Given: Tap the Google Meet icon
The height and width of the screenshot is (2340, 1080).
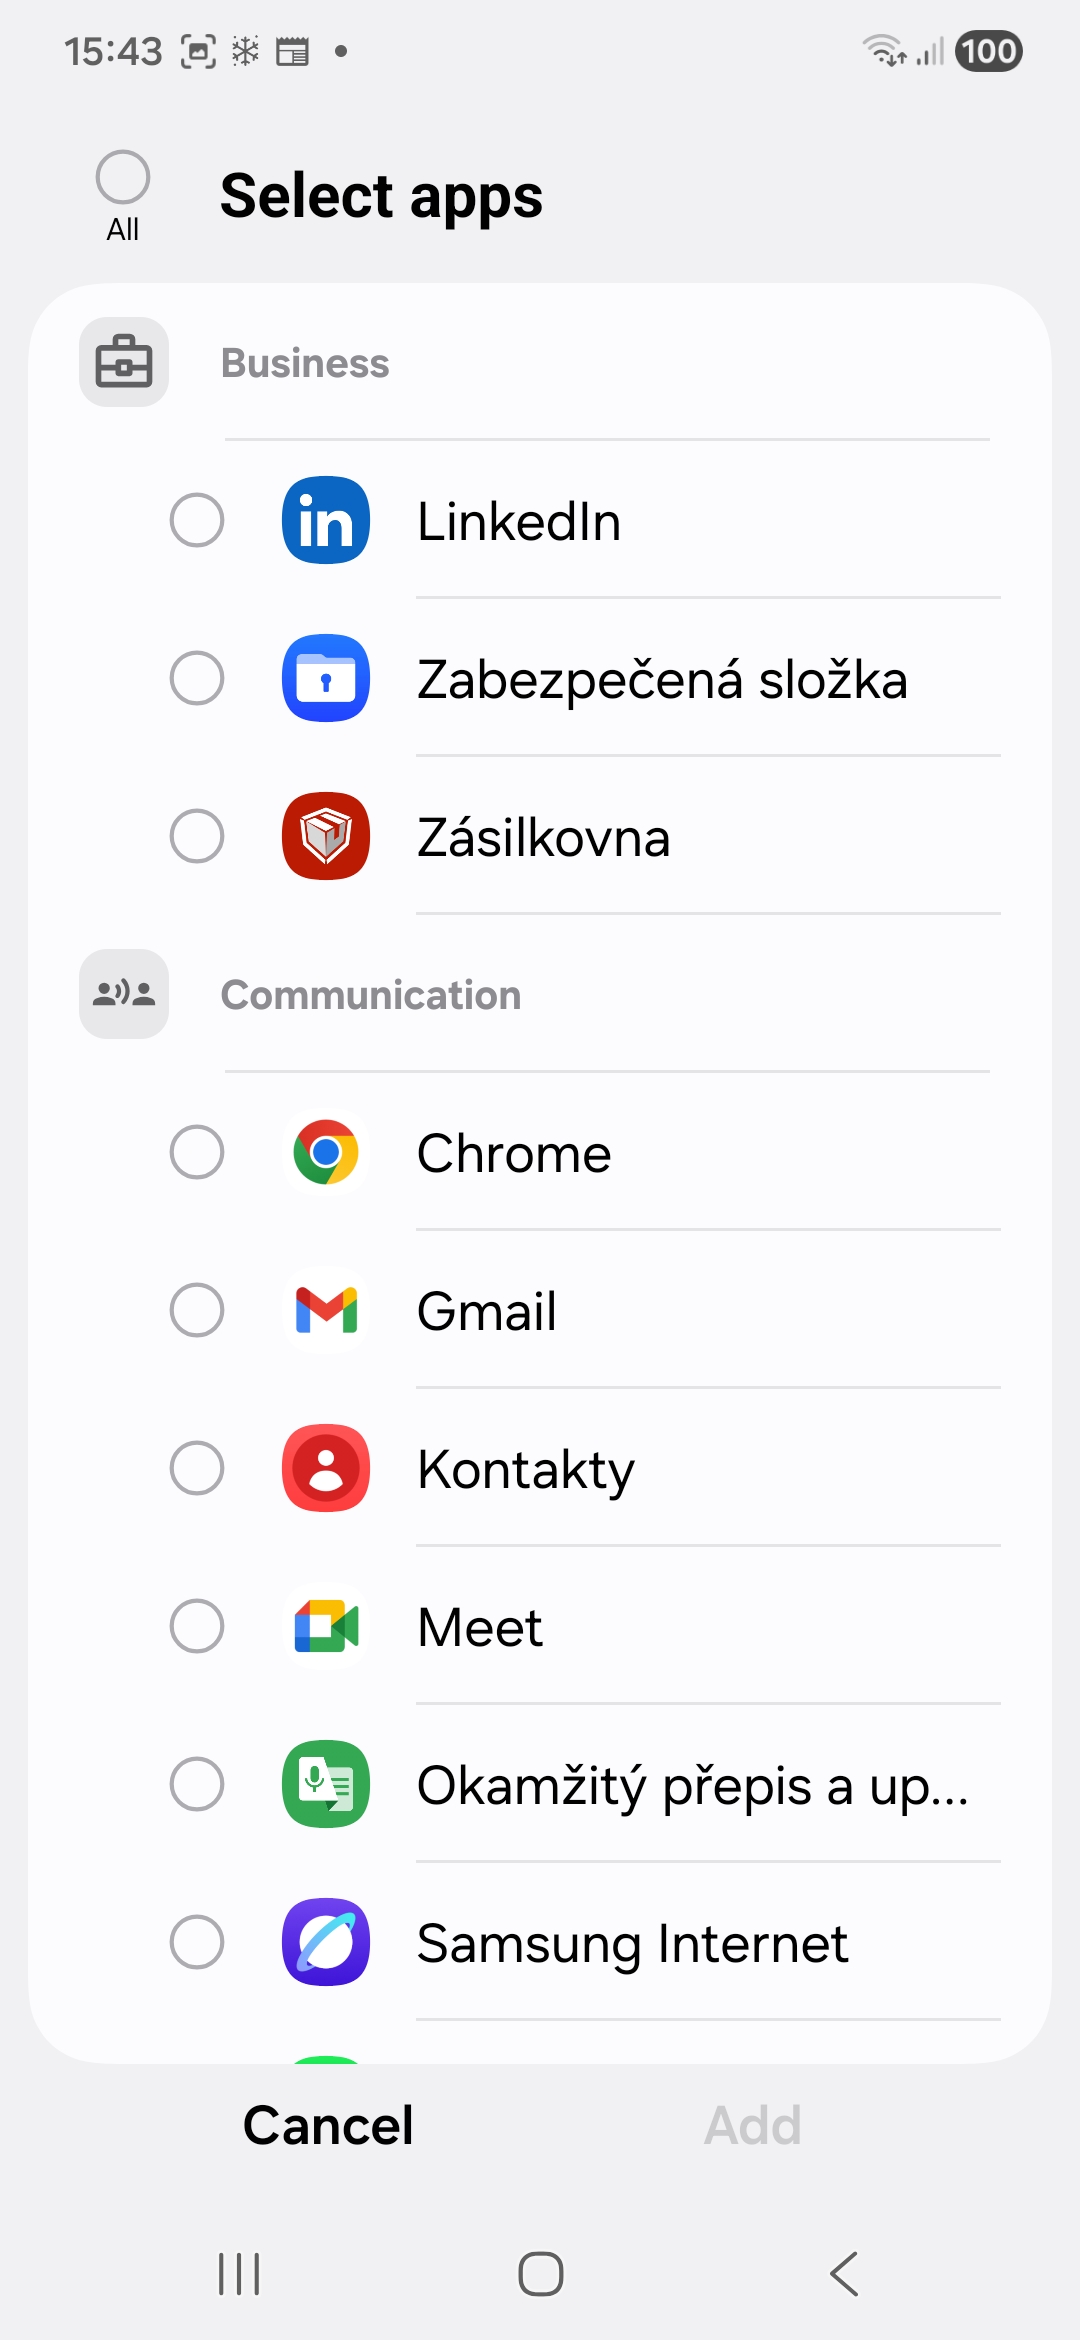Looking at the screenshot, I should tap(326, 1626).
